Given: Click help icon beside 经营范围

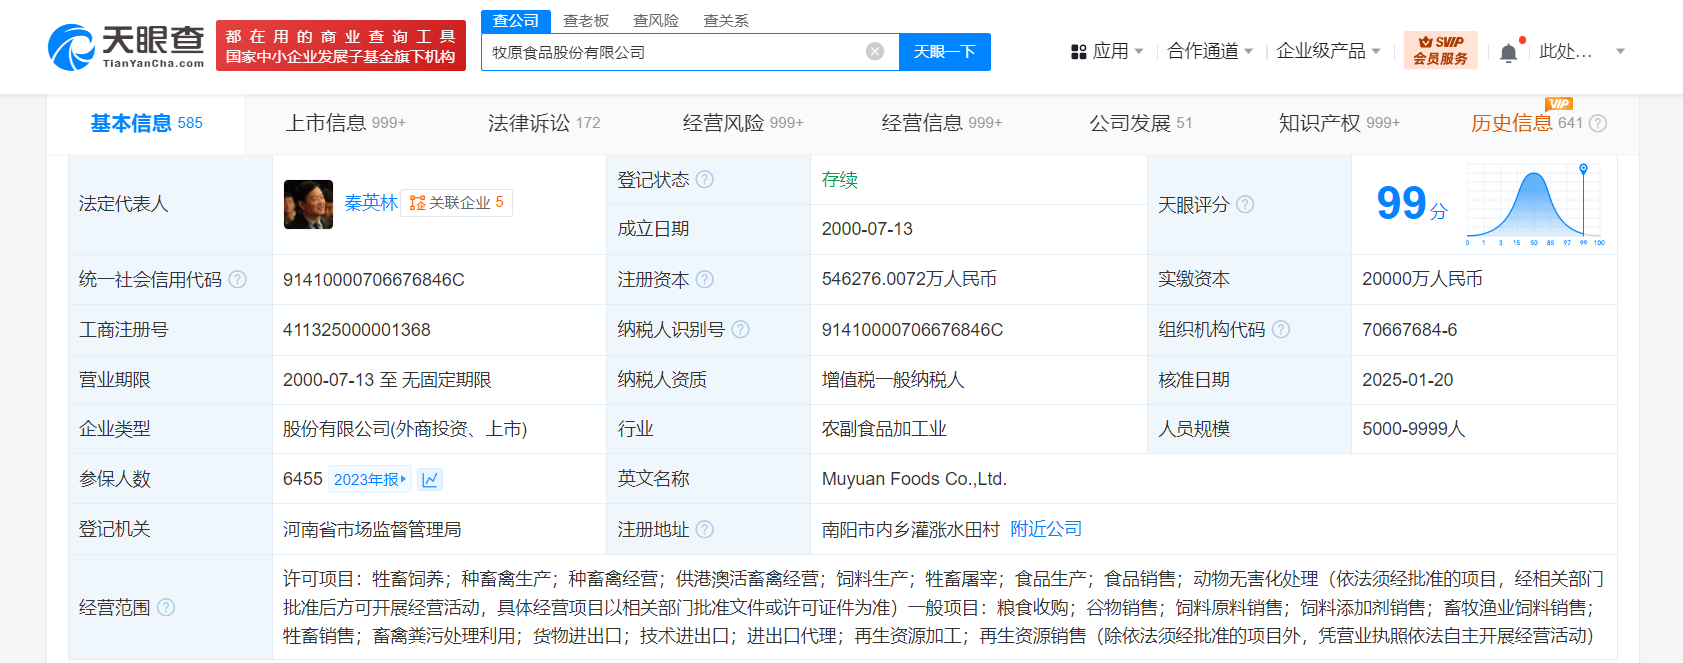Looking at the screenshot, I should click(166, 608).
